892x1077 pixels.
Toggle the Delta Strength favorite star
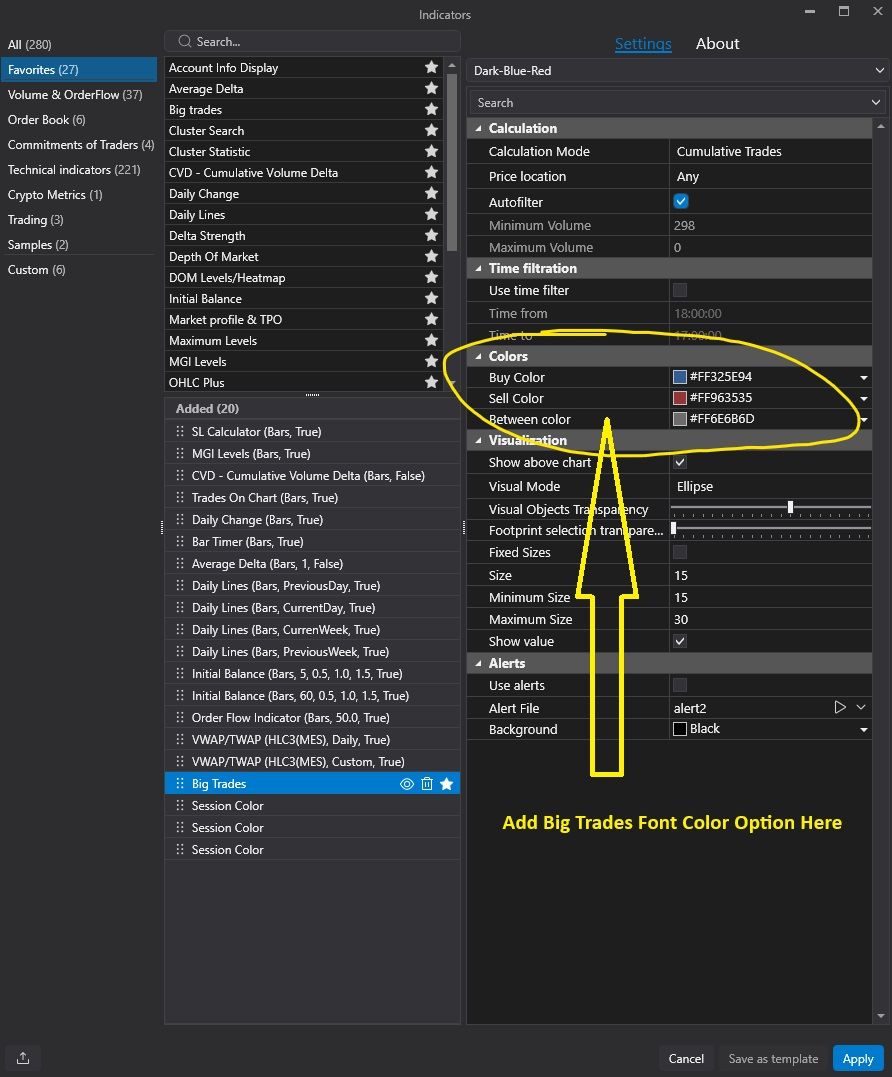431,236
